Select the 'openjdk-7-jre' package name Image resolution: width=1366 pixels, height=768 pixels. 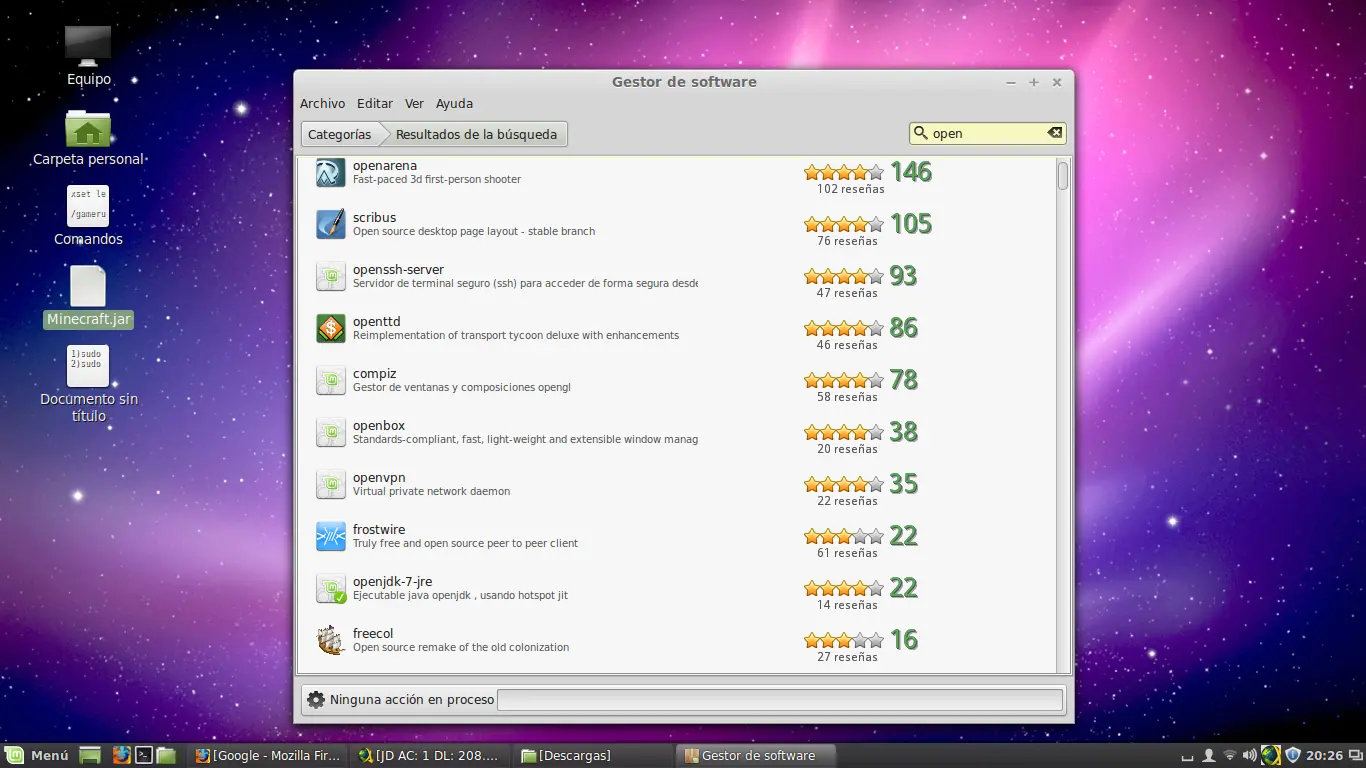392,582
